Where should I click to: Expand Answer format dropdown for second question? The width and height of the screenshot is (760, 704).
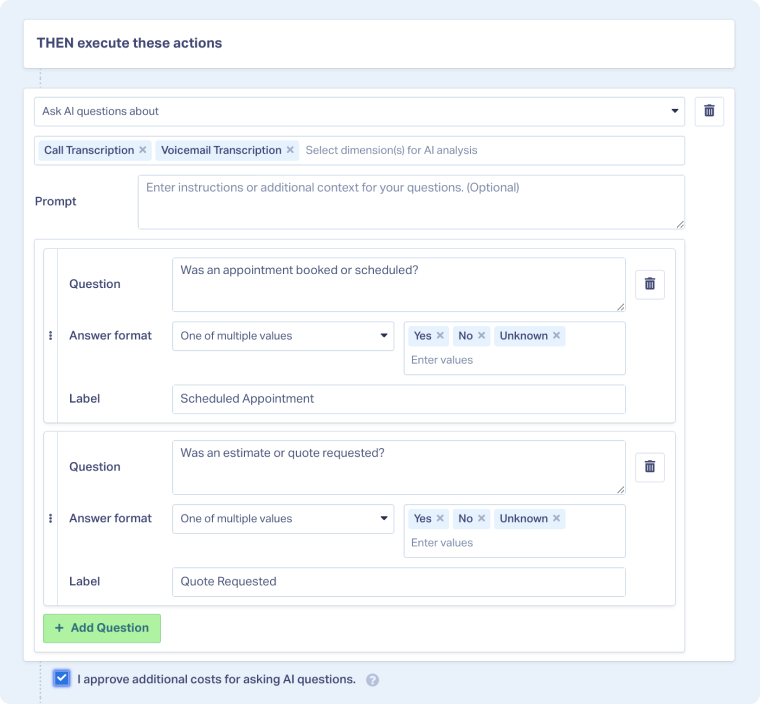(x=283, y=519)
